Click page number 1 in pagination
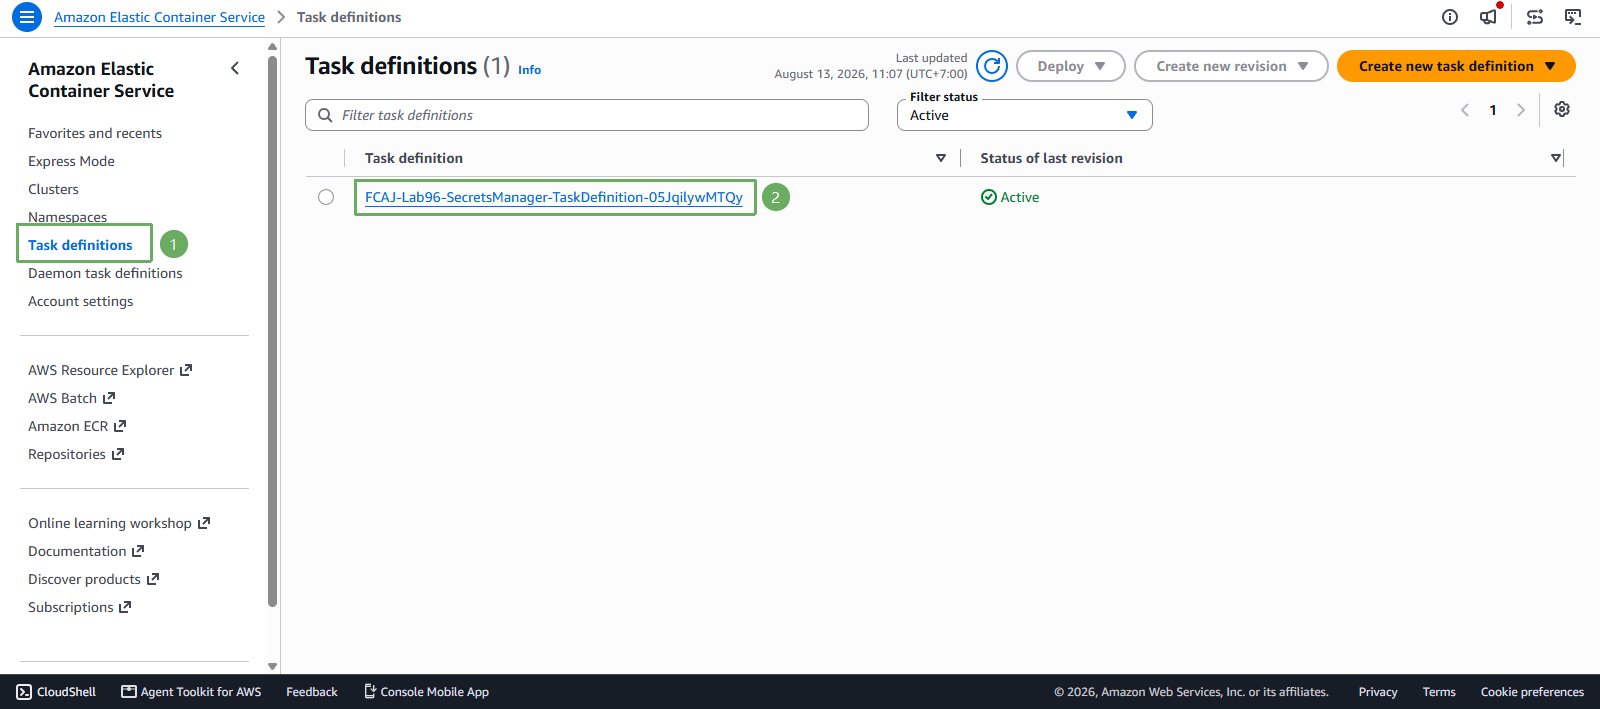The width and height of the screenshot is (1600, 709). pyautogui.click(x=1493, y=110)
